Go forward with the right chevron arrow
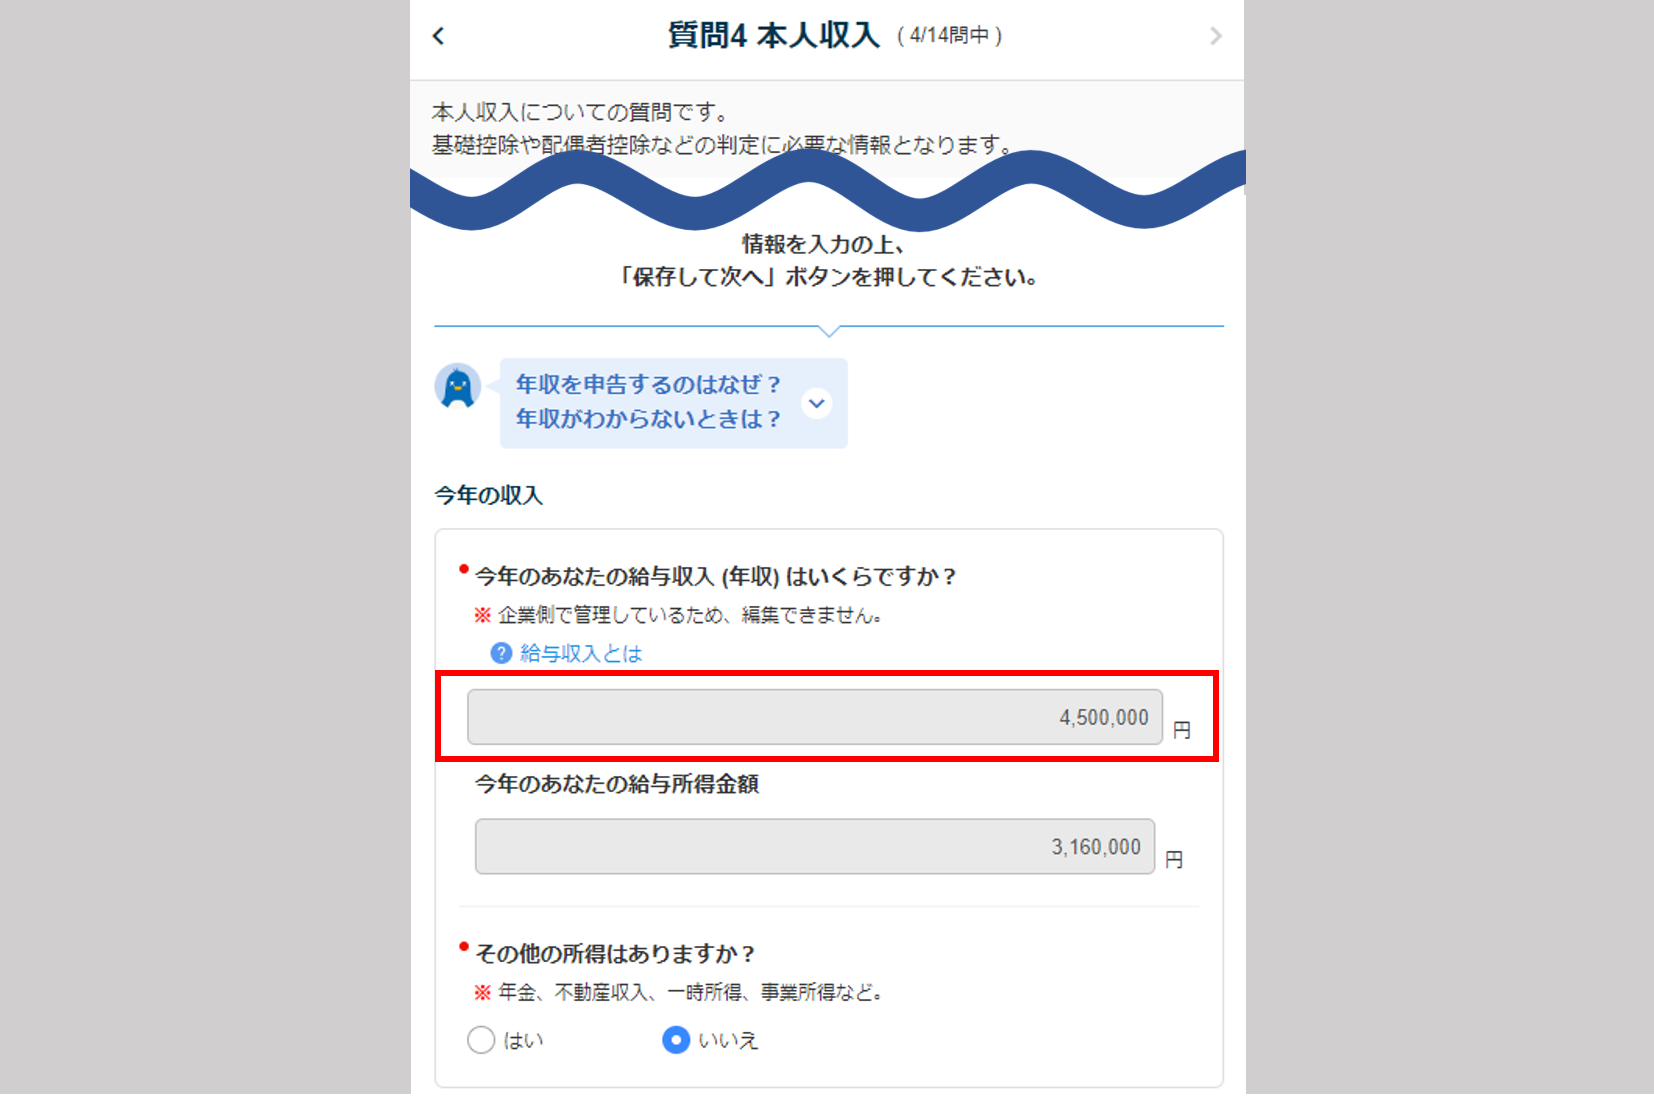This screenshot has height=1105, width=1654. 1216,36
